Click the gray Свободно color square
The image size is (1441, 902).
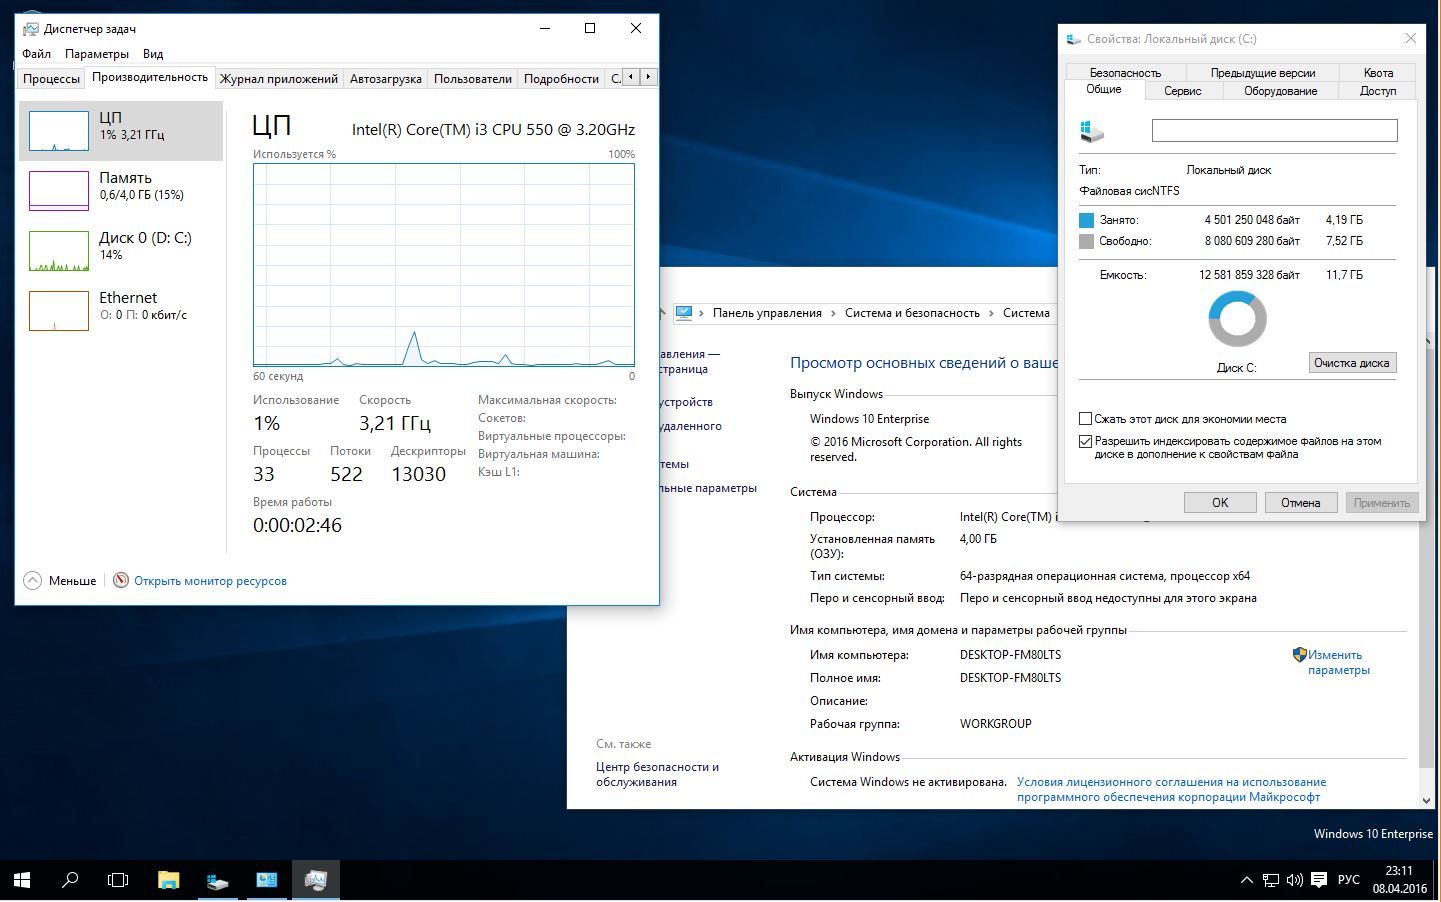(x=1086, y=241)
